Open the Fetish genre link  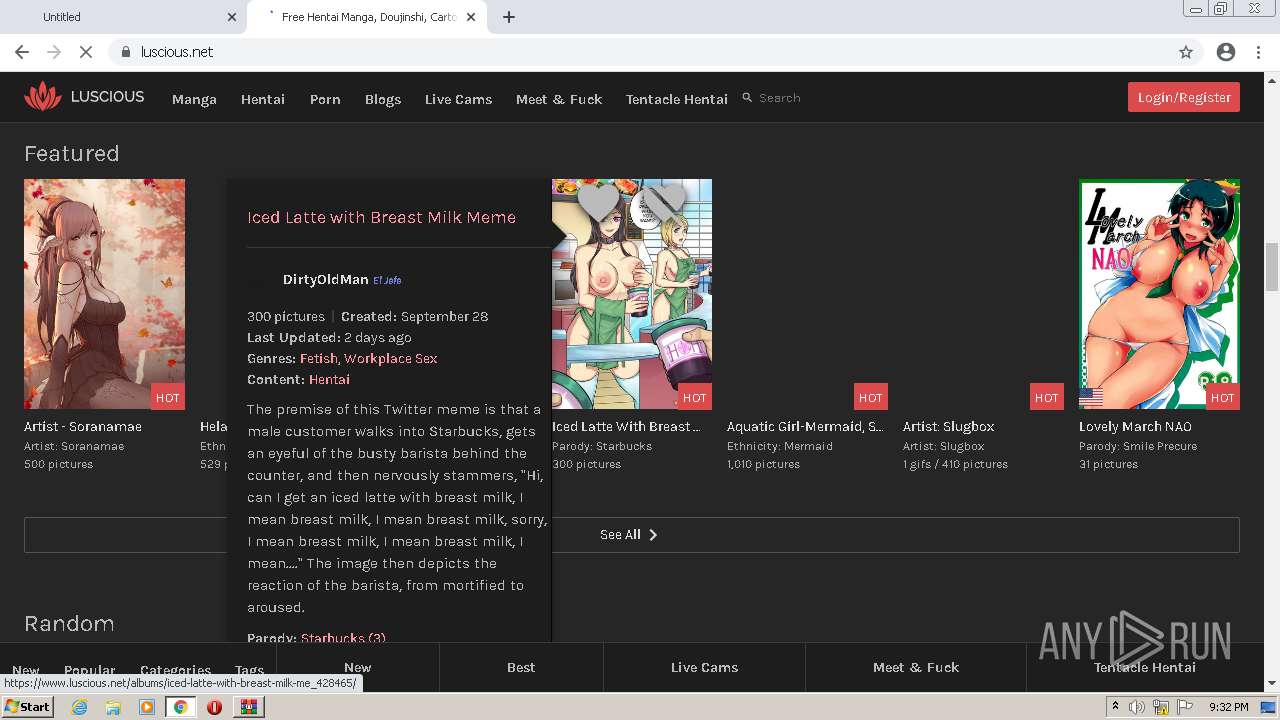pyautogui.click(x=318, y=358)
